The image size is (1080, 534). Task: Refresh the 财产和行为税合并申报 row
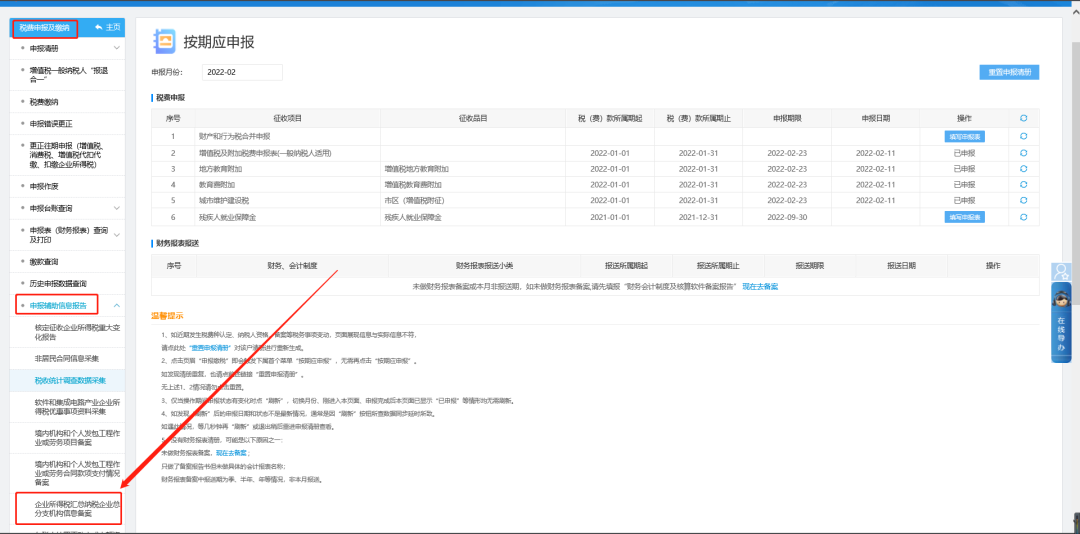click(1023, 136)
